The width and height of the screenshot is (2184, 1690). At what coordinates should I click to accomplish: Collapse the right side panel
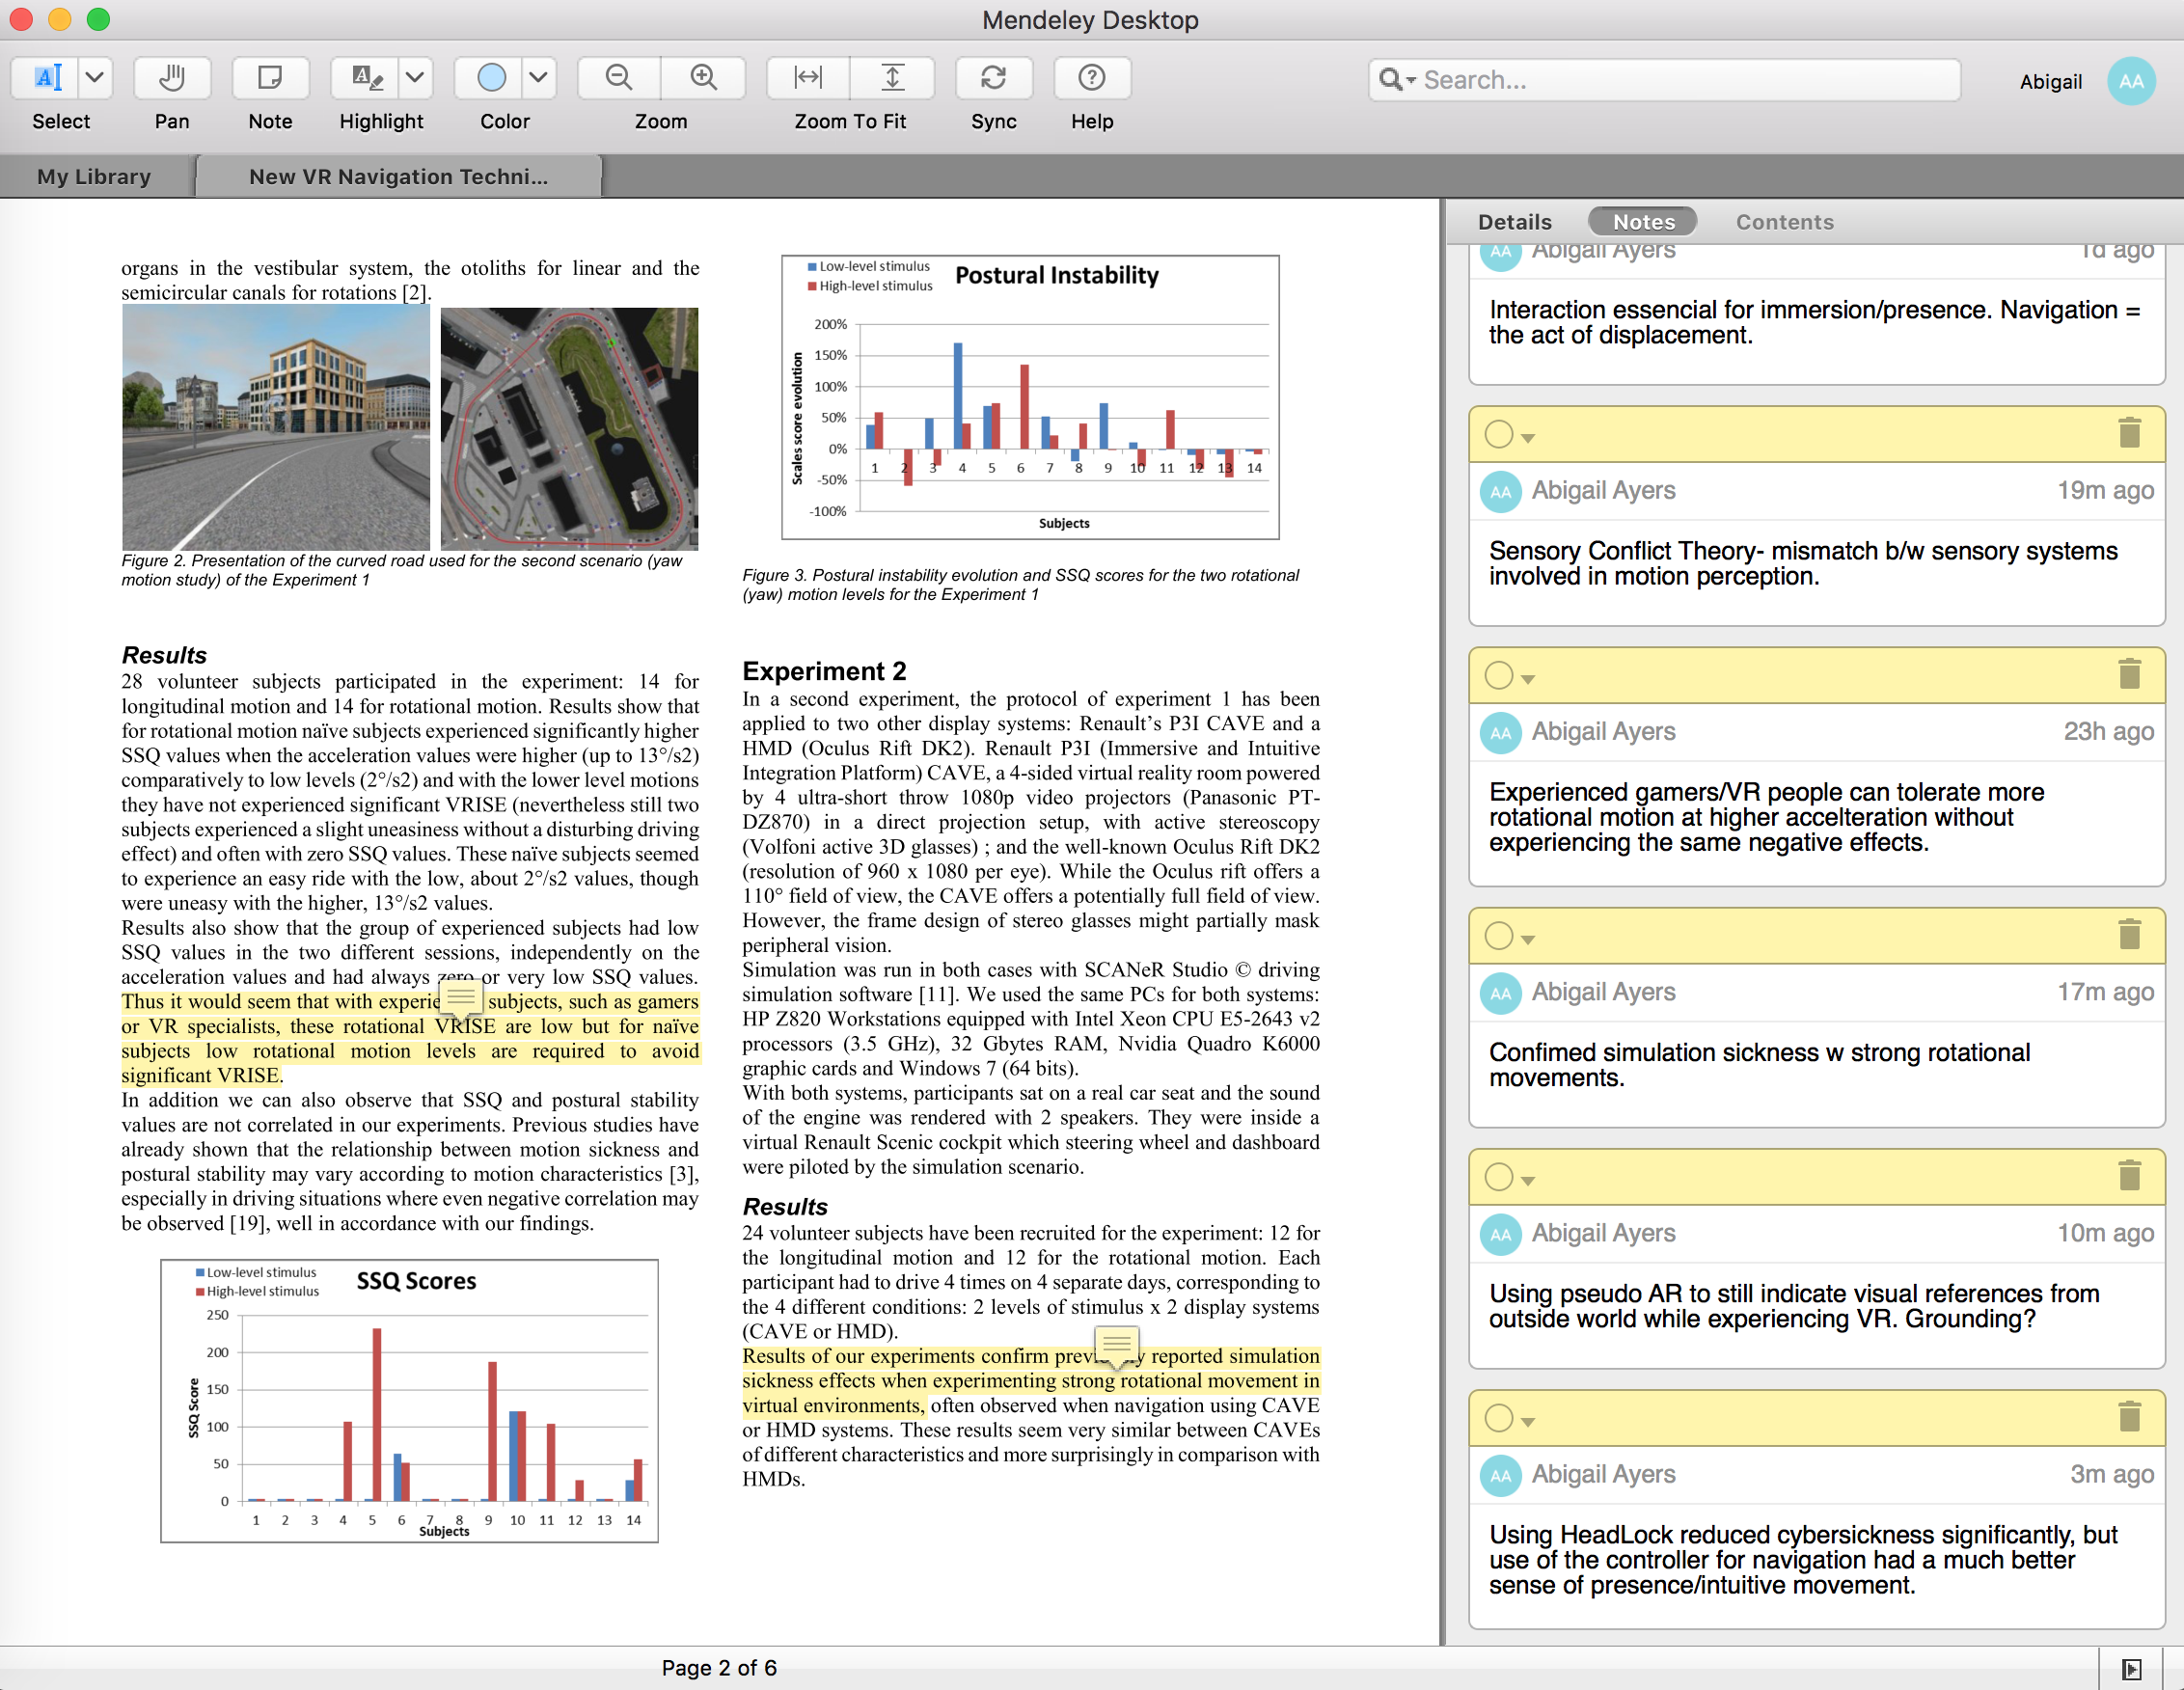tap(2131, 1669)
